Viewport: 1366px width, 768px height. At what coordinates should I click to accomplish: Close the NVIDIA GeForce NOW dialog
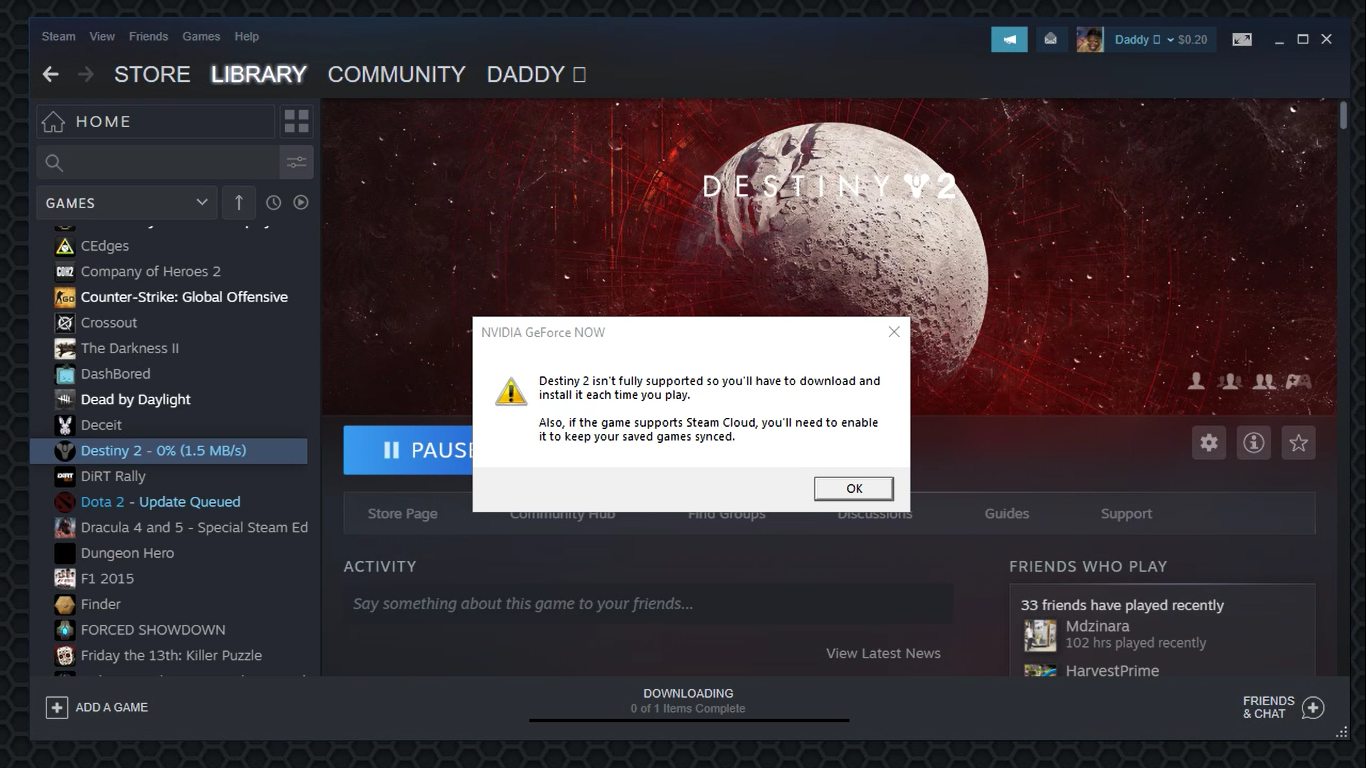click(894, 332)
